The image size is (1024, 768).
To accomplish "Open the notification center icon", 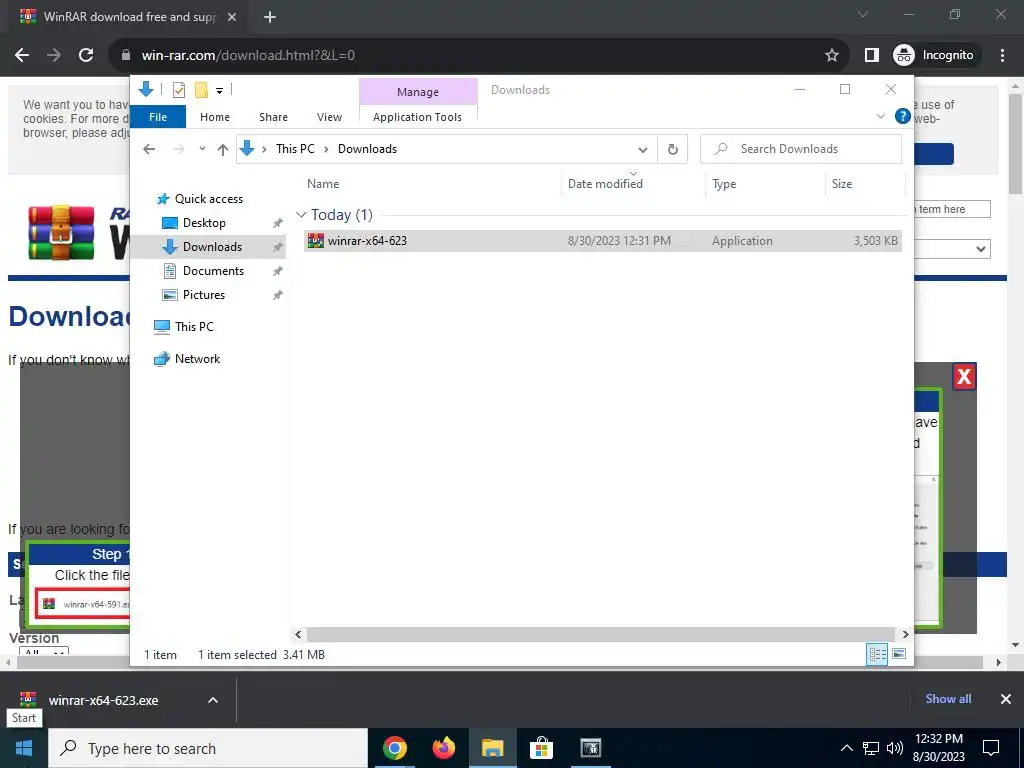I will pyautogui.click(x=991, y=748).
